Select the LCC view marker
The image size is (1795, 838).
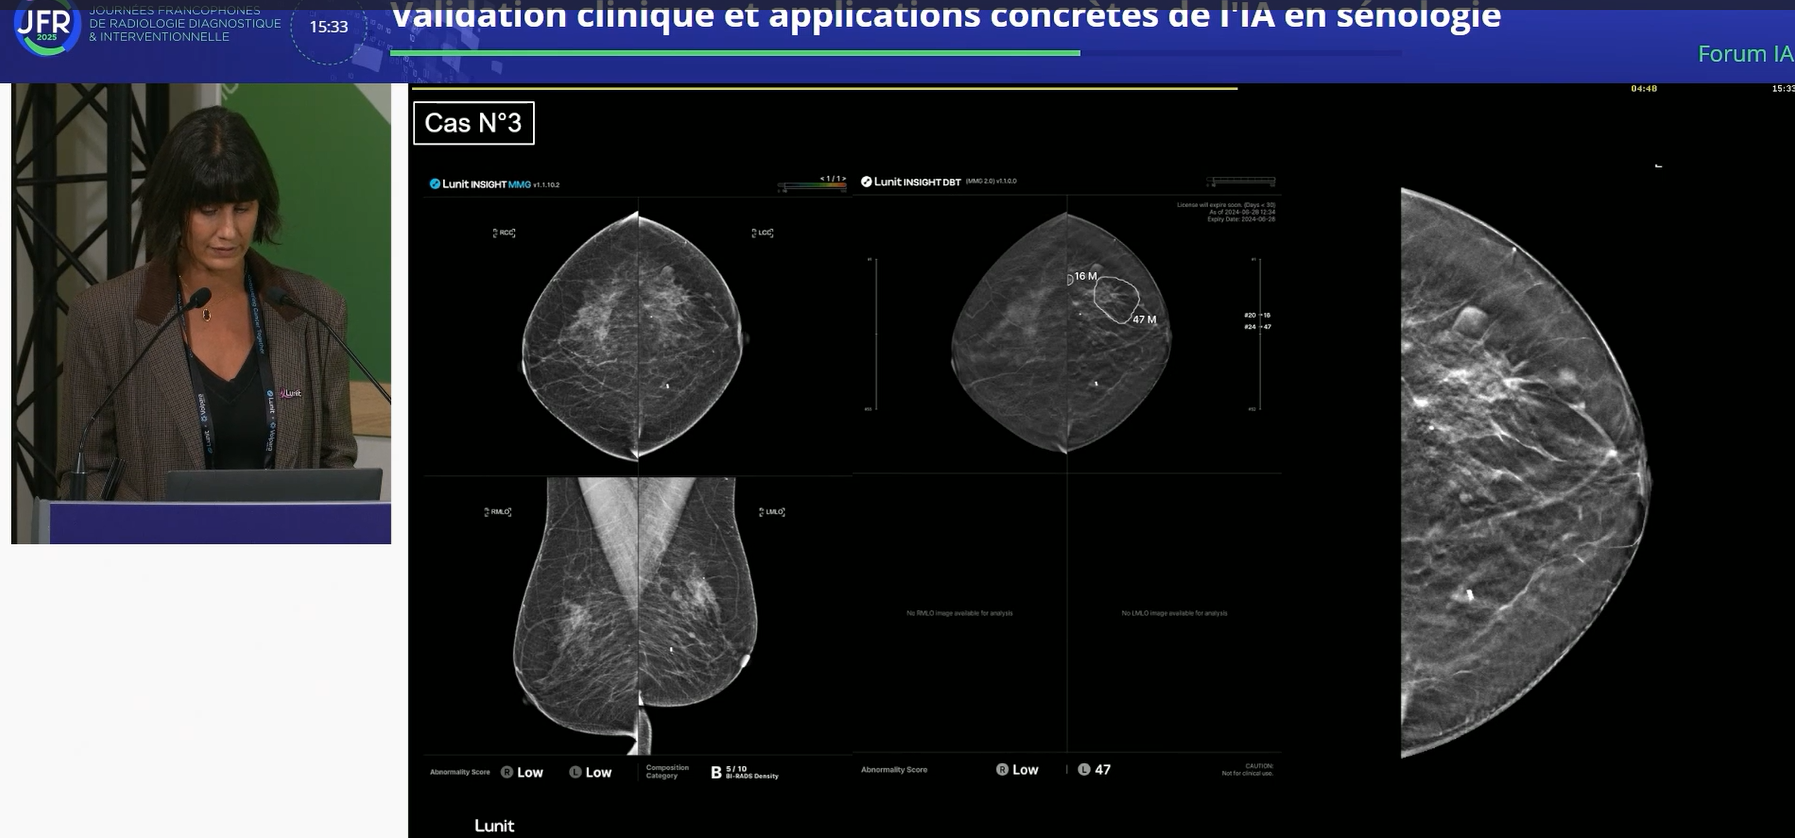(x=762, y=233)
